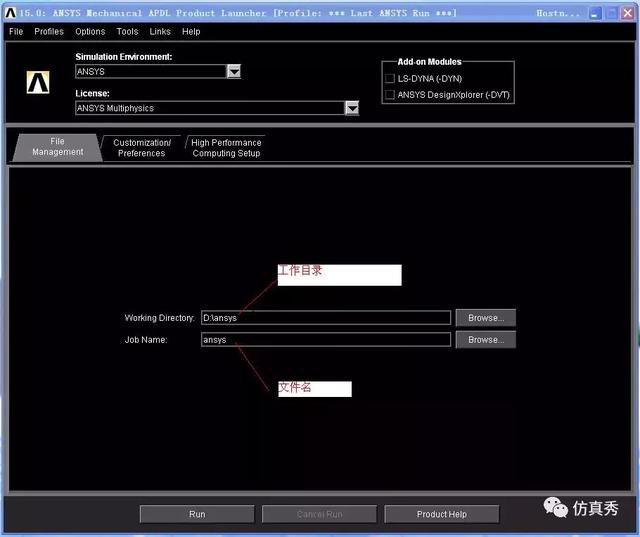Open the Links menu
The height and width of the screenshot is (537, 640).
(160, 31)
